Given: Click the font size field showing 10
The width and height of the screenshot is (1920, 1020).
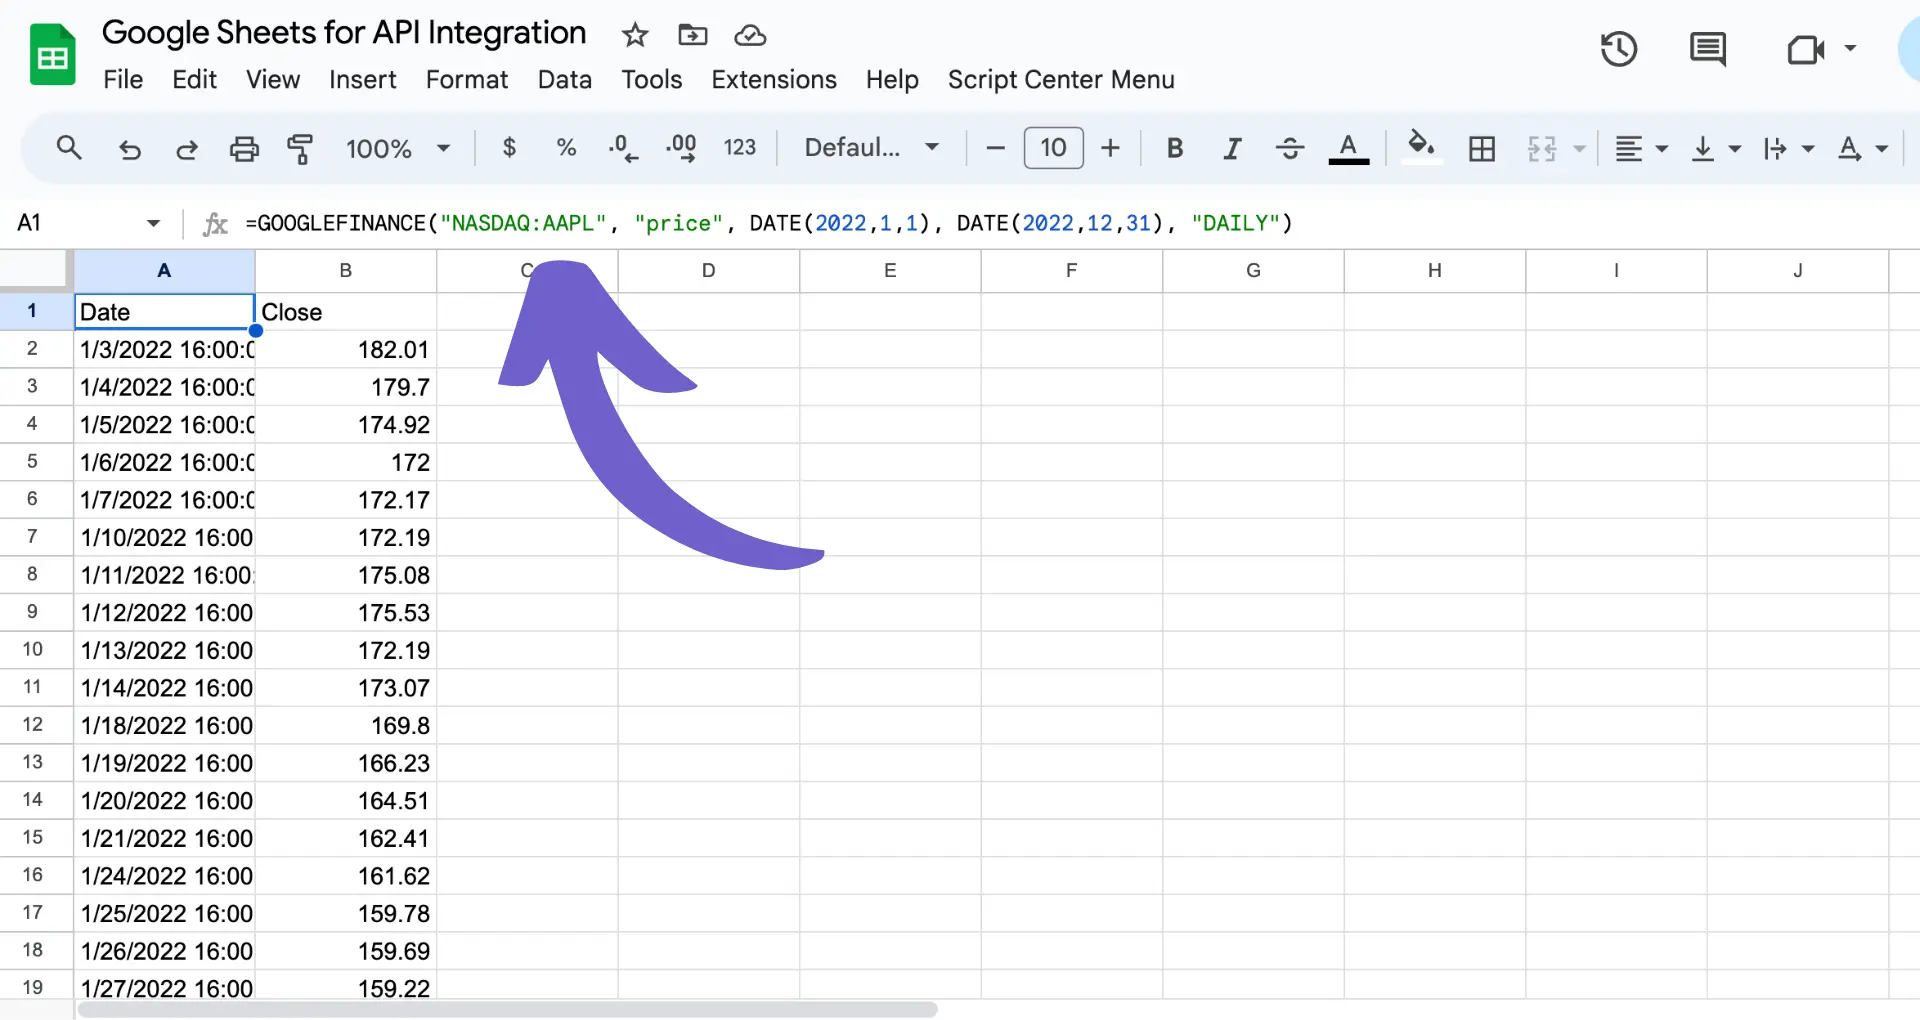Looking at the screenshot, I should [1053, 148].
